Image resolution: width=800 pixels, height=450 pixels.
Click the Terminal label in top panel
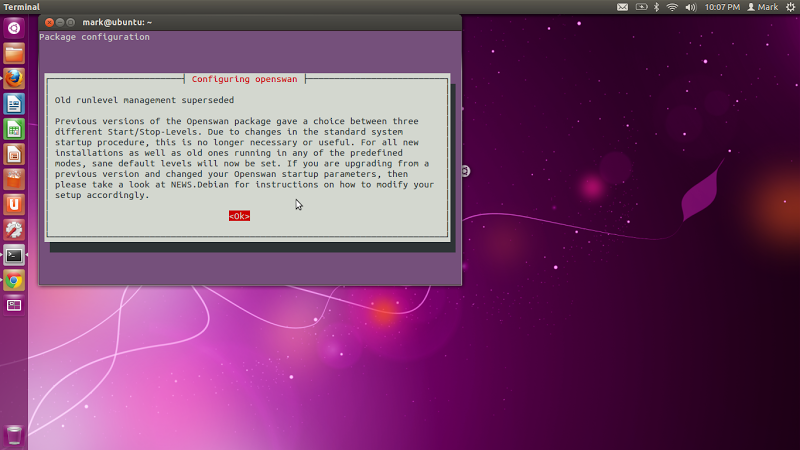[21, 7]
